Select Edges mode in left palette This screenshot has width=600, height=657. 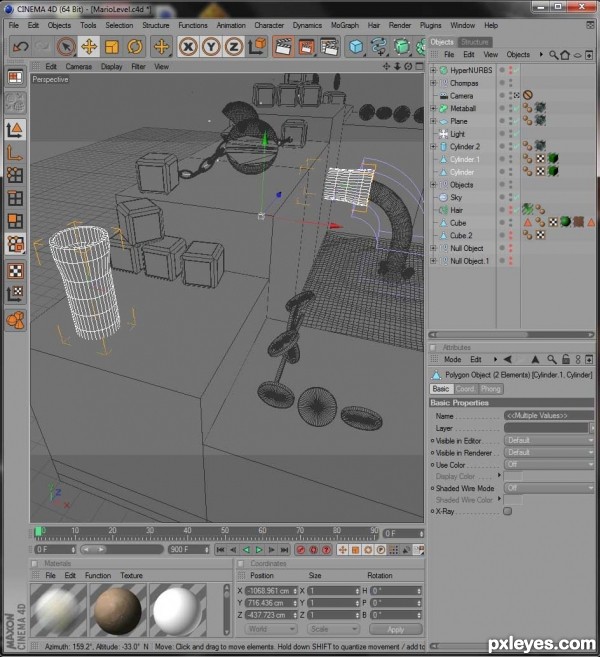(16, 198)
